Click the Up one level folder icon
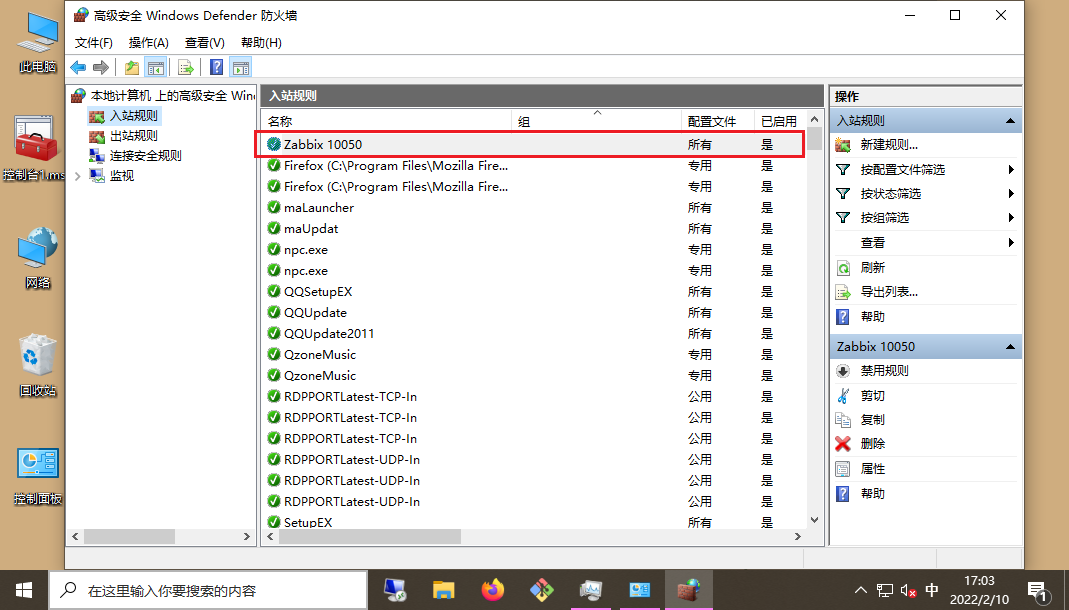 coord(132,67)
